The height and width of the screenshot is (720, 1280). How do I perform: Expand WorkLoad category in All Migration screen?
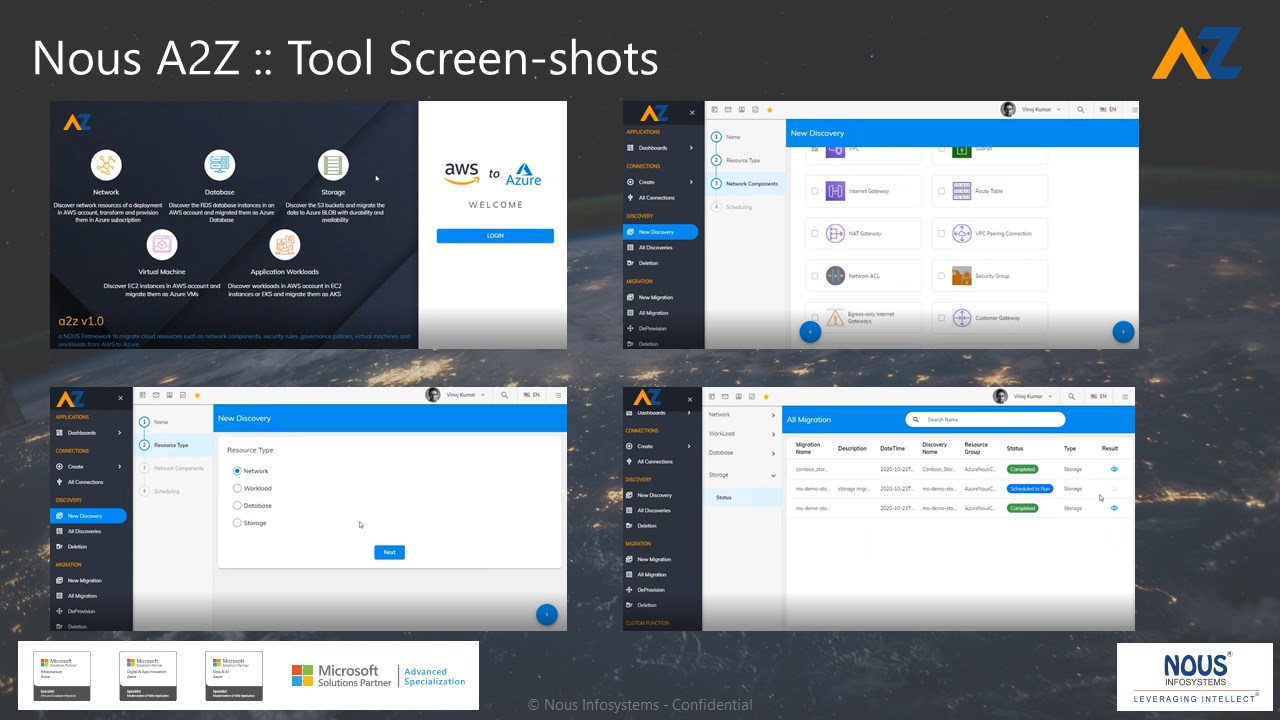point(742,434)
